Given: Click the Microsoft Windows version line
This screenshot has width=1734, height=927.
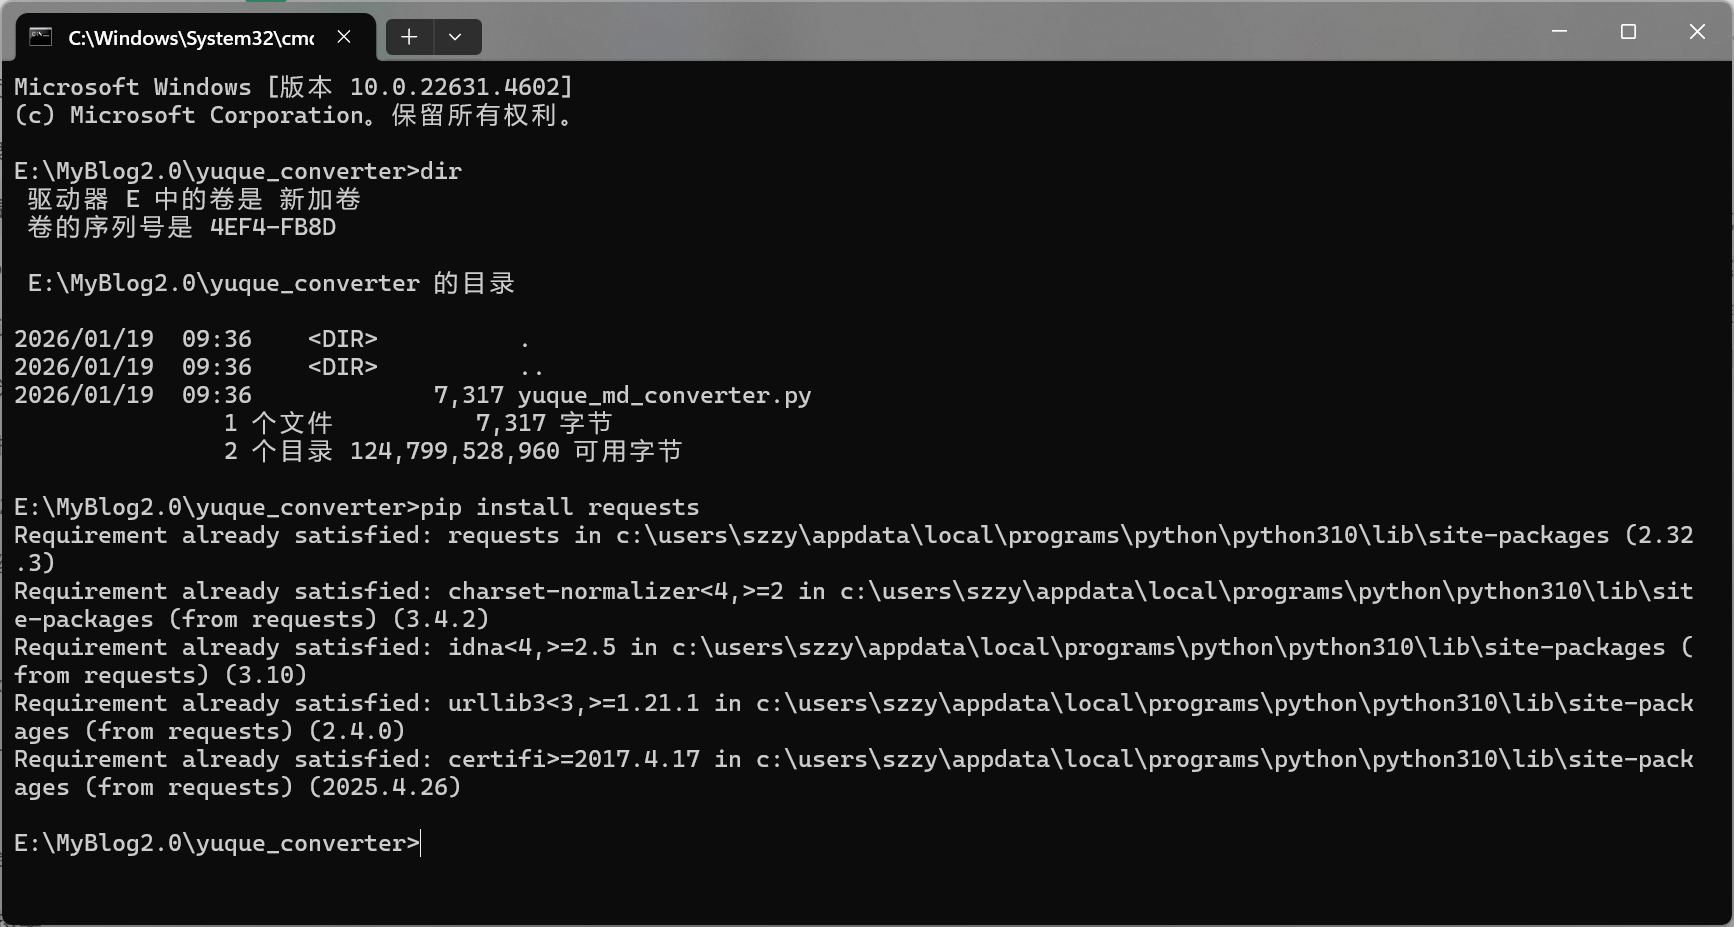Looking at the screenshot, I should (x=293, y=87).
